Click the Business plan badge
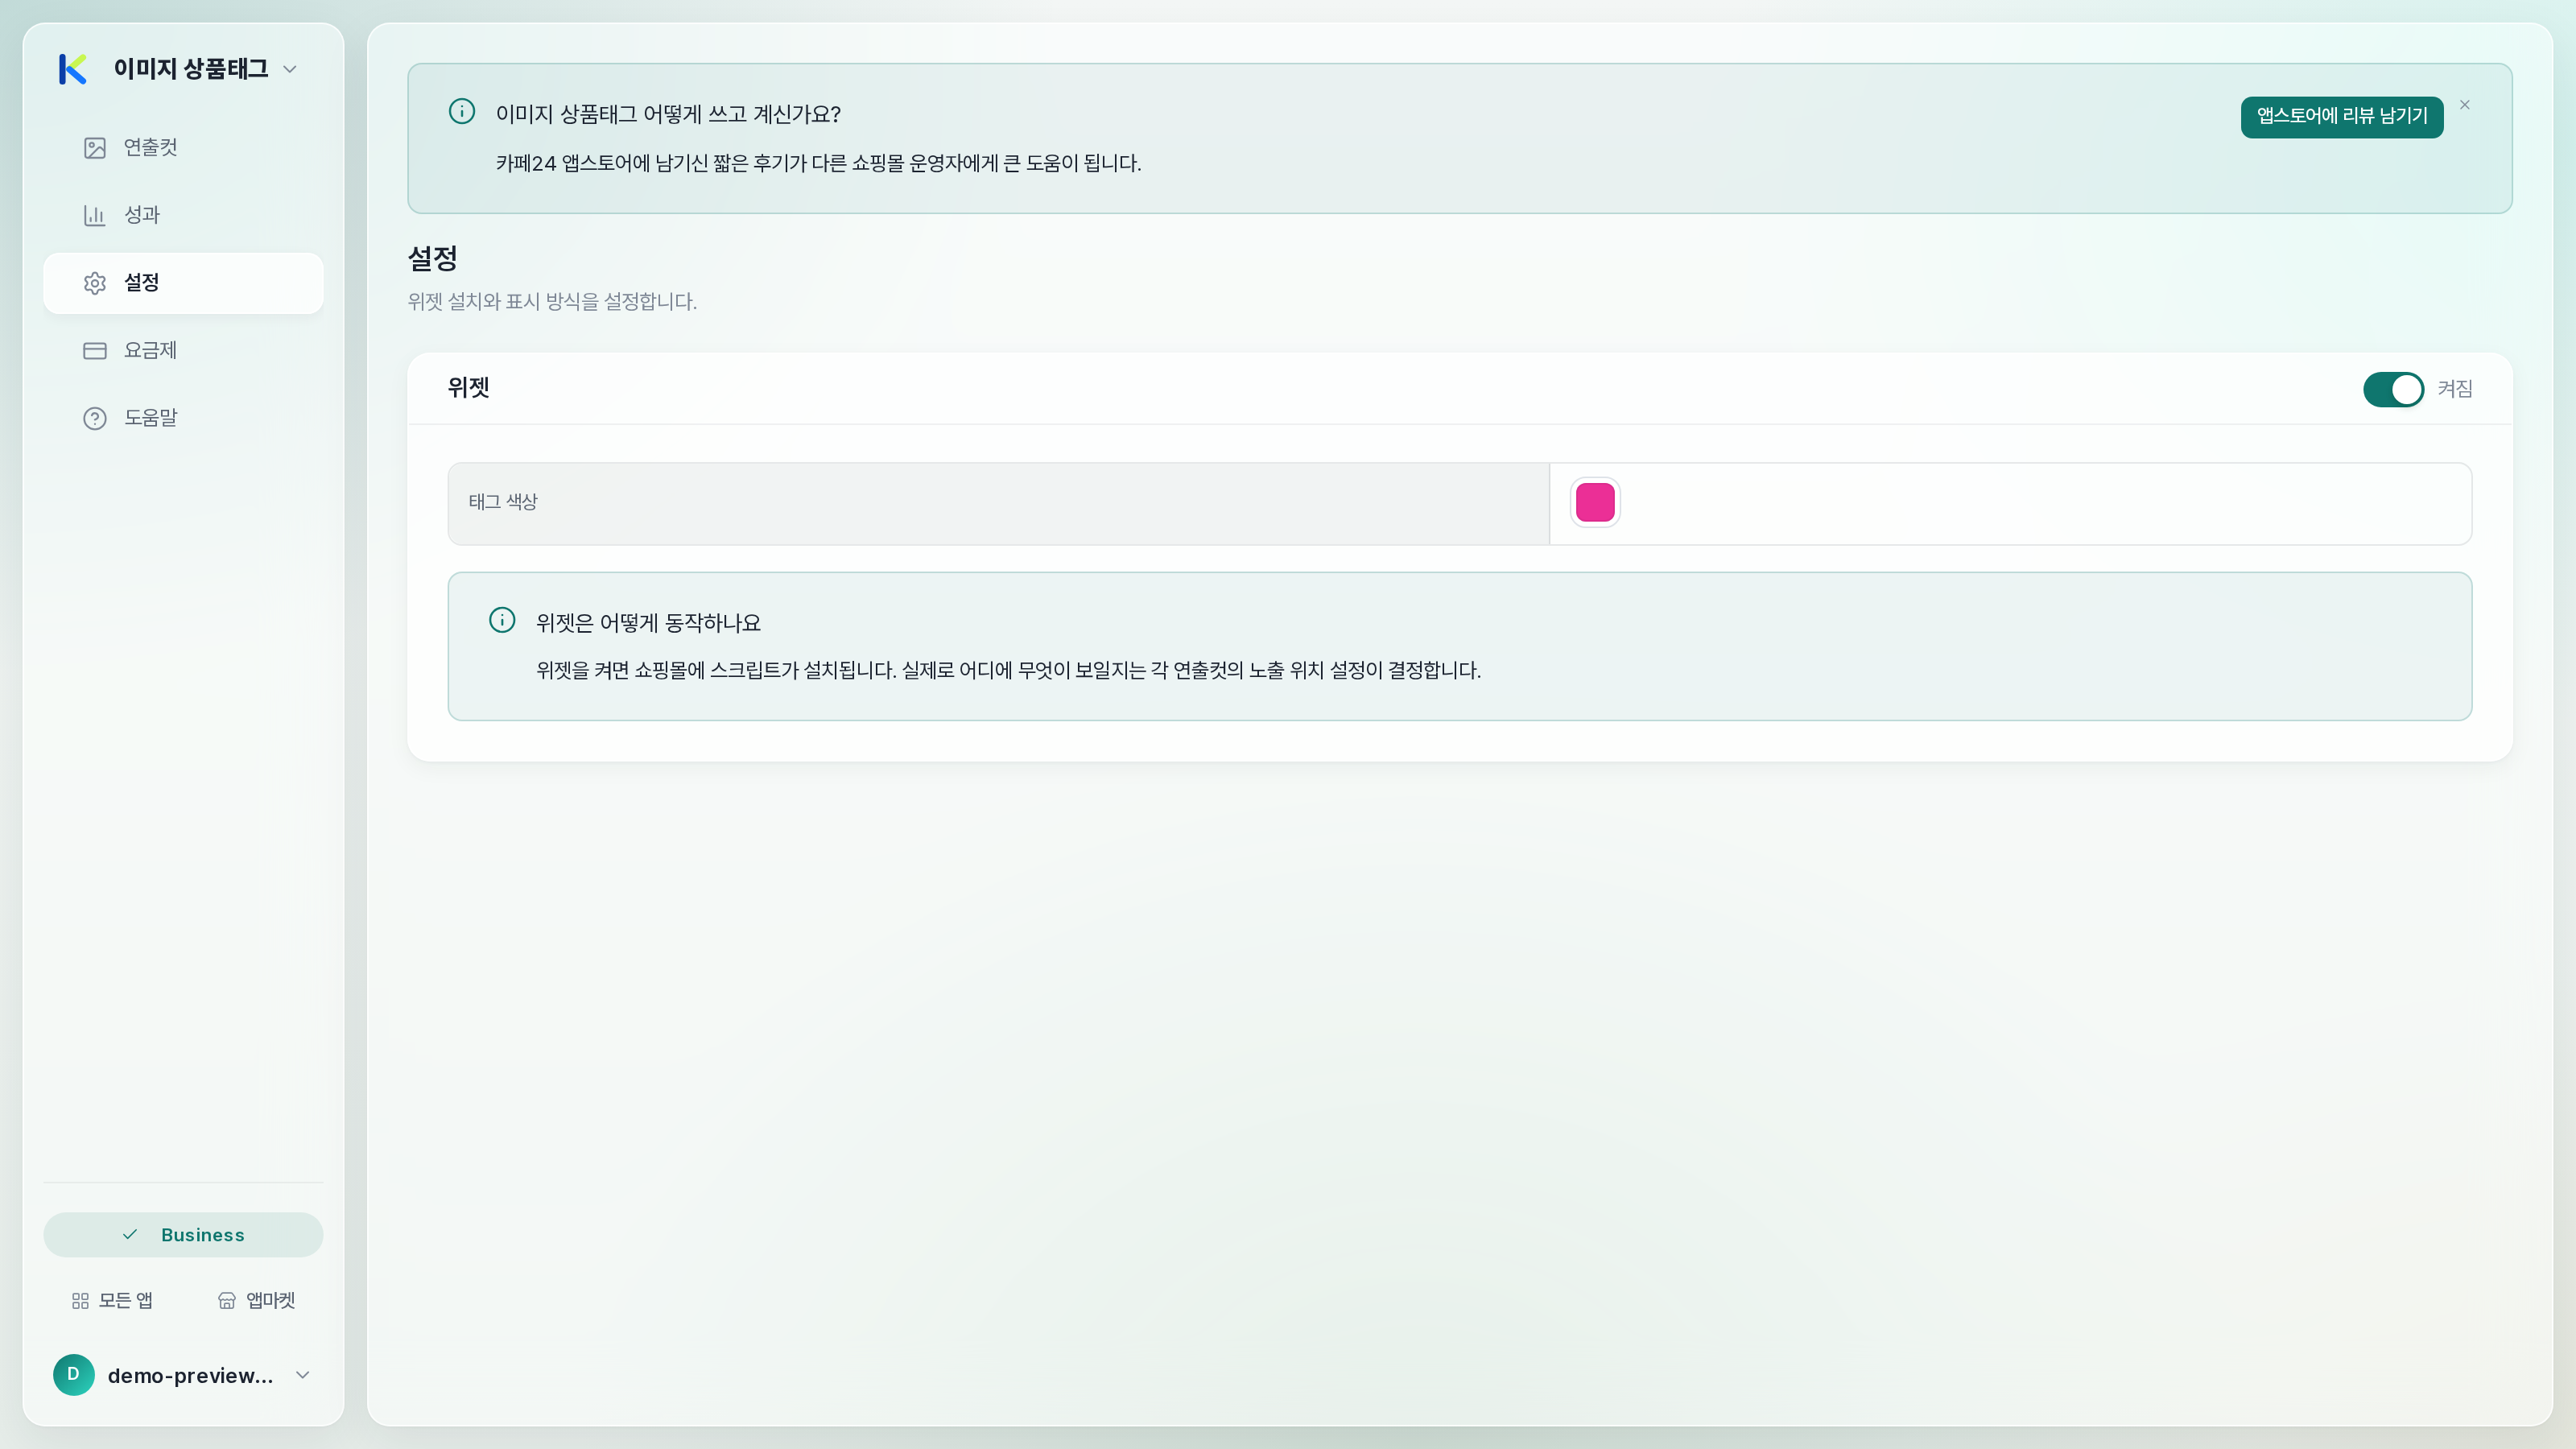This screenshot has height=1449, width=2576. tap(183, 1235)
